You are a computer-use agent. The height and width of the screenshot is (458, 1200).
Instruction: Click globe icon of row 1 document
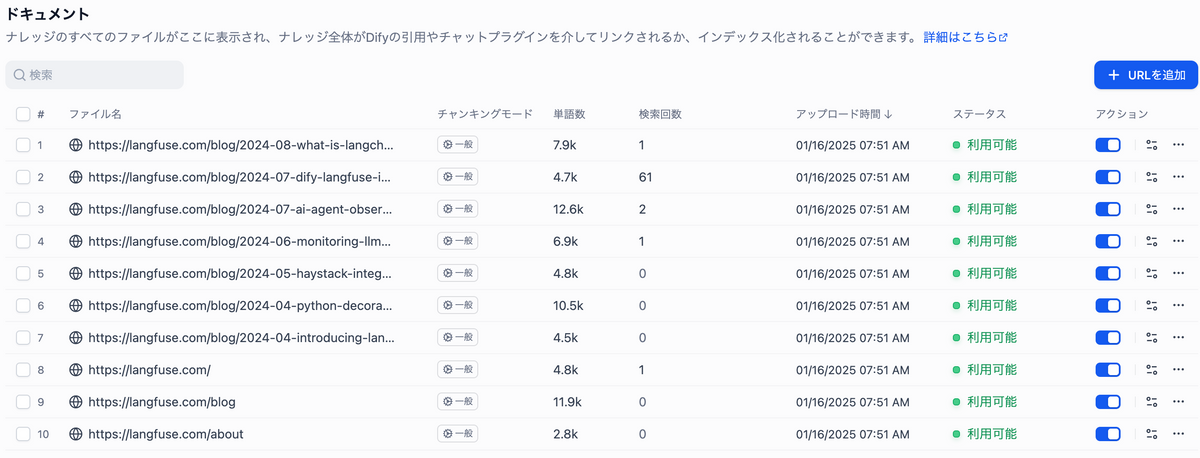[x=75, y=145]
